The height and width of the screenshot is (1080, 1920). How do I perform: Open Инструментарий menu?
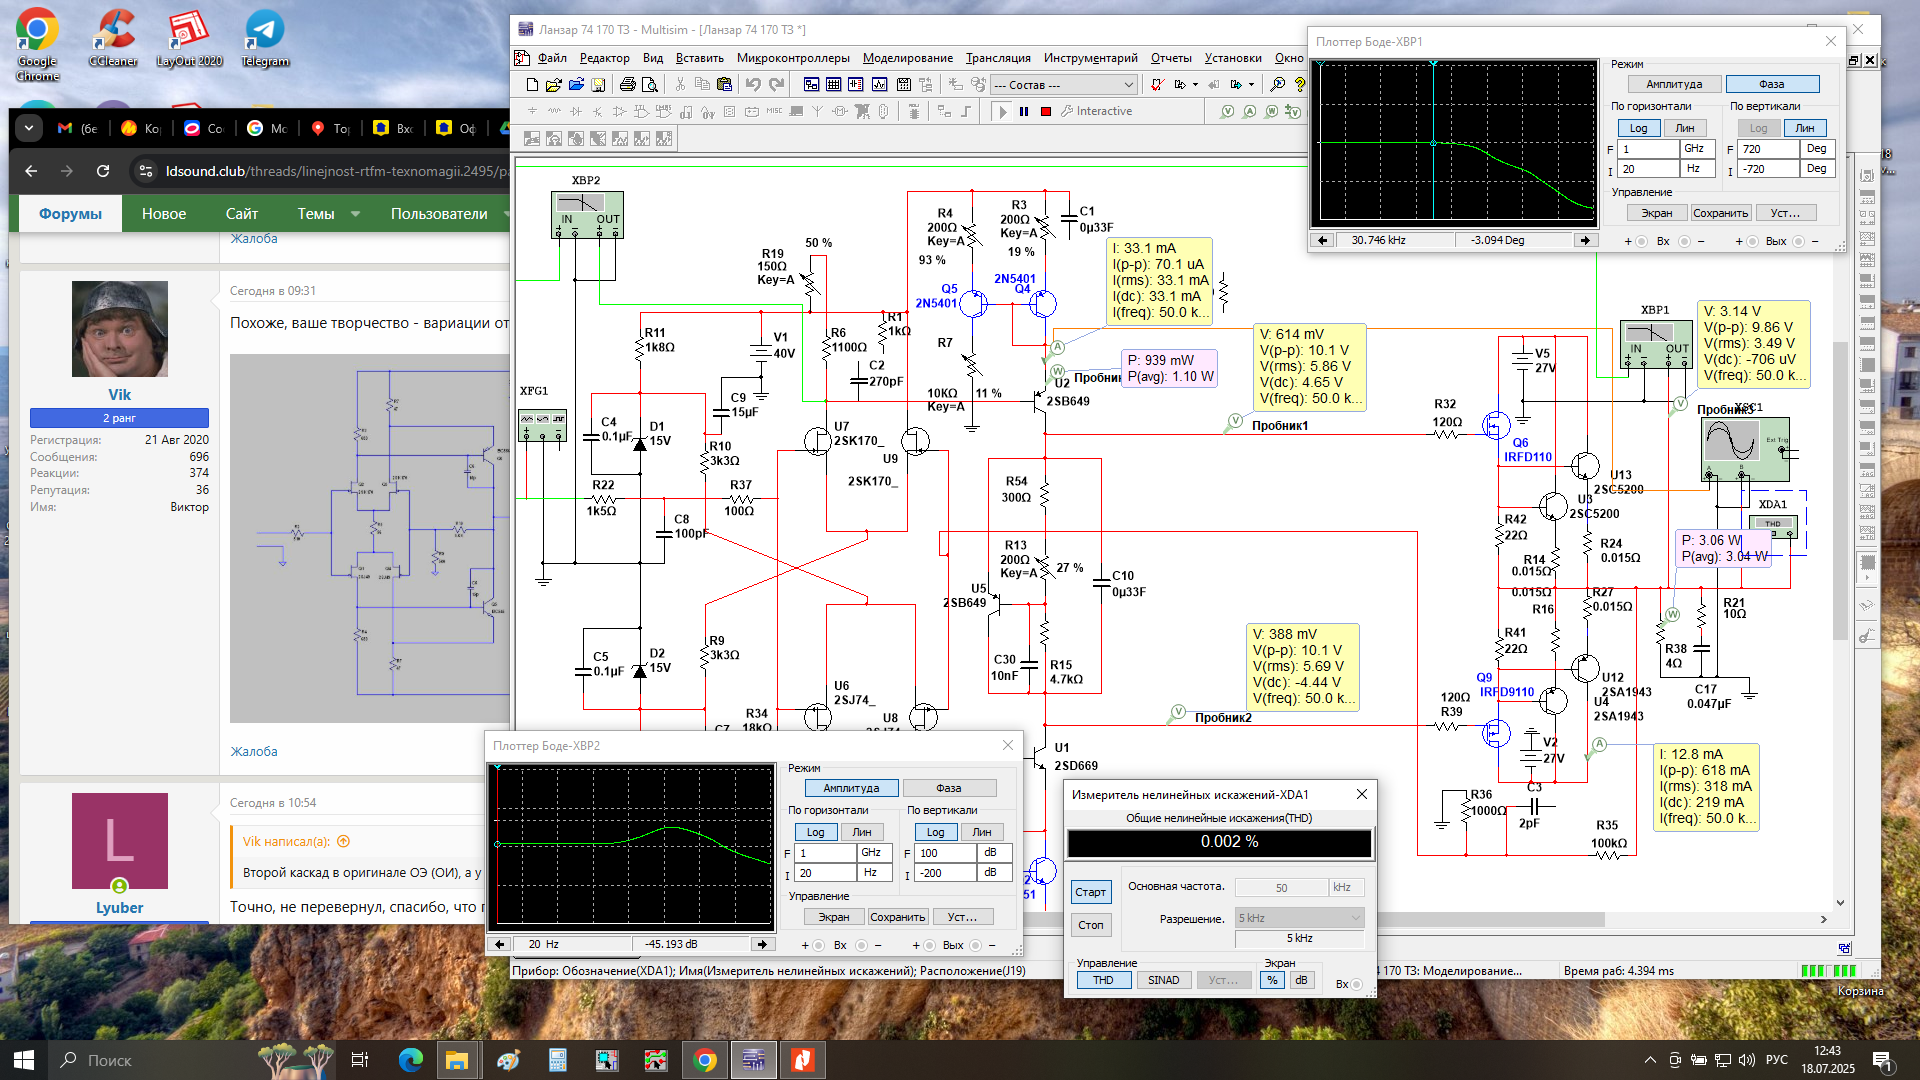1090,58
